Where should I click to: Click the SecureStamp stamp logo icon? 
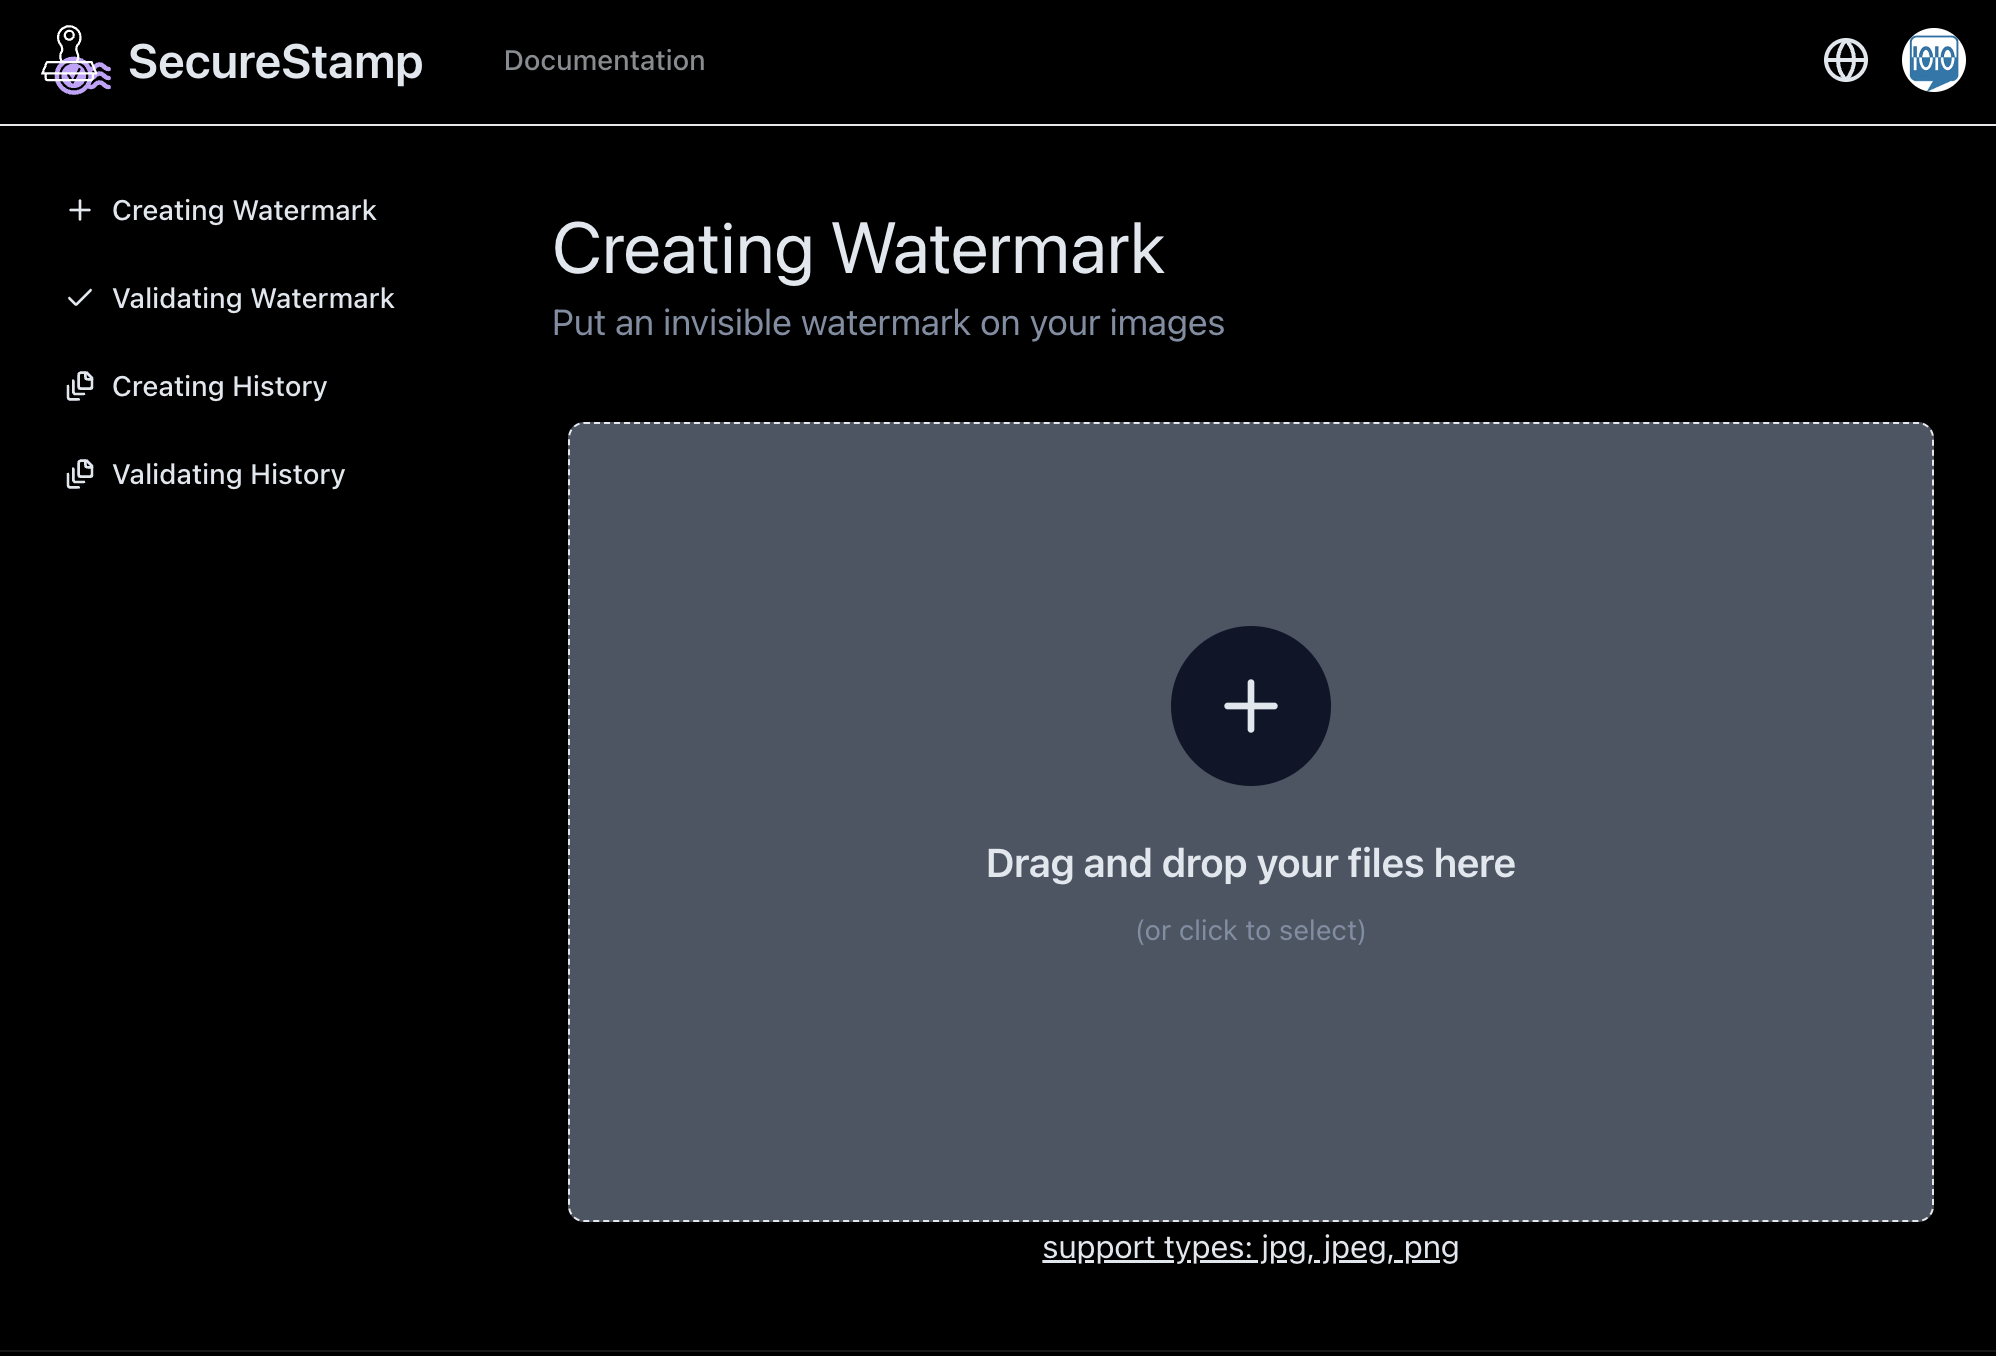click(x=76, y=61)
